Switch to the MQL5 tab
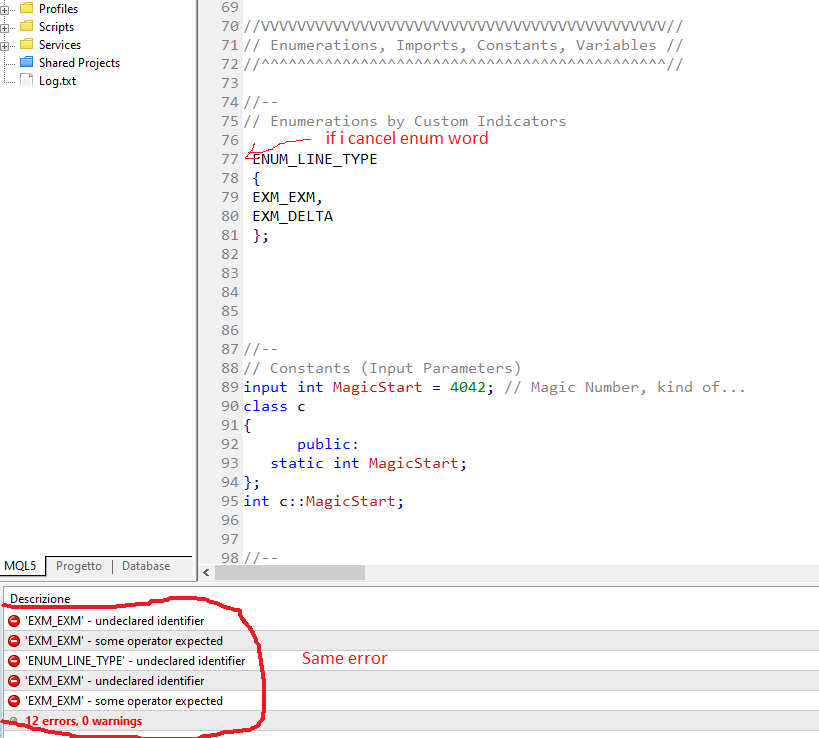 pyautogui.click(x=21, y=566)
